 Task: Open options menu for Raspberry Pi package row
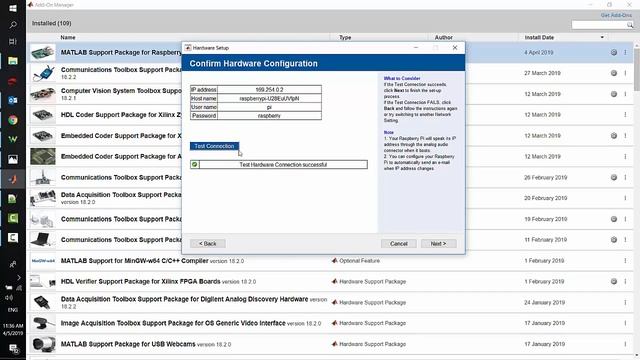point(625,52)
